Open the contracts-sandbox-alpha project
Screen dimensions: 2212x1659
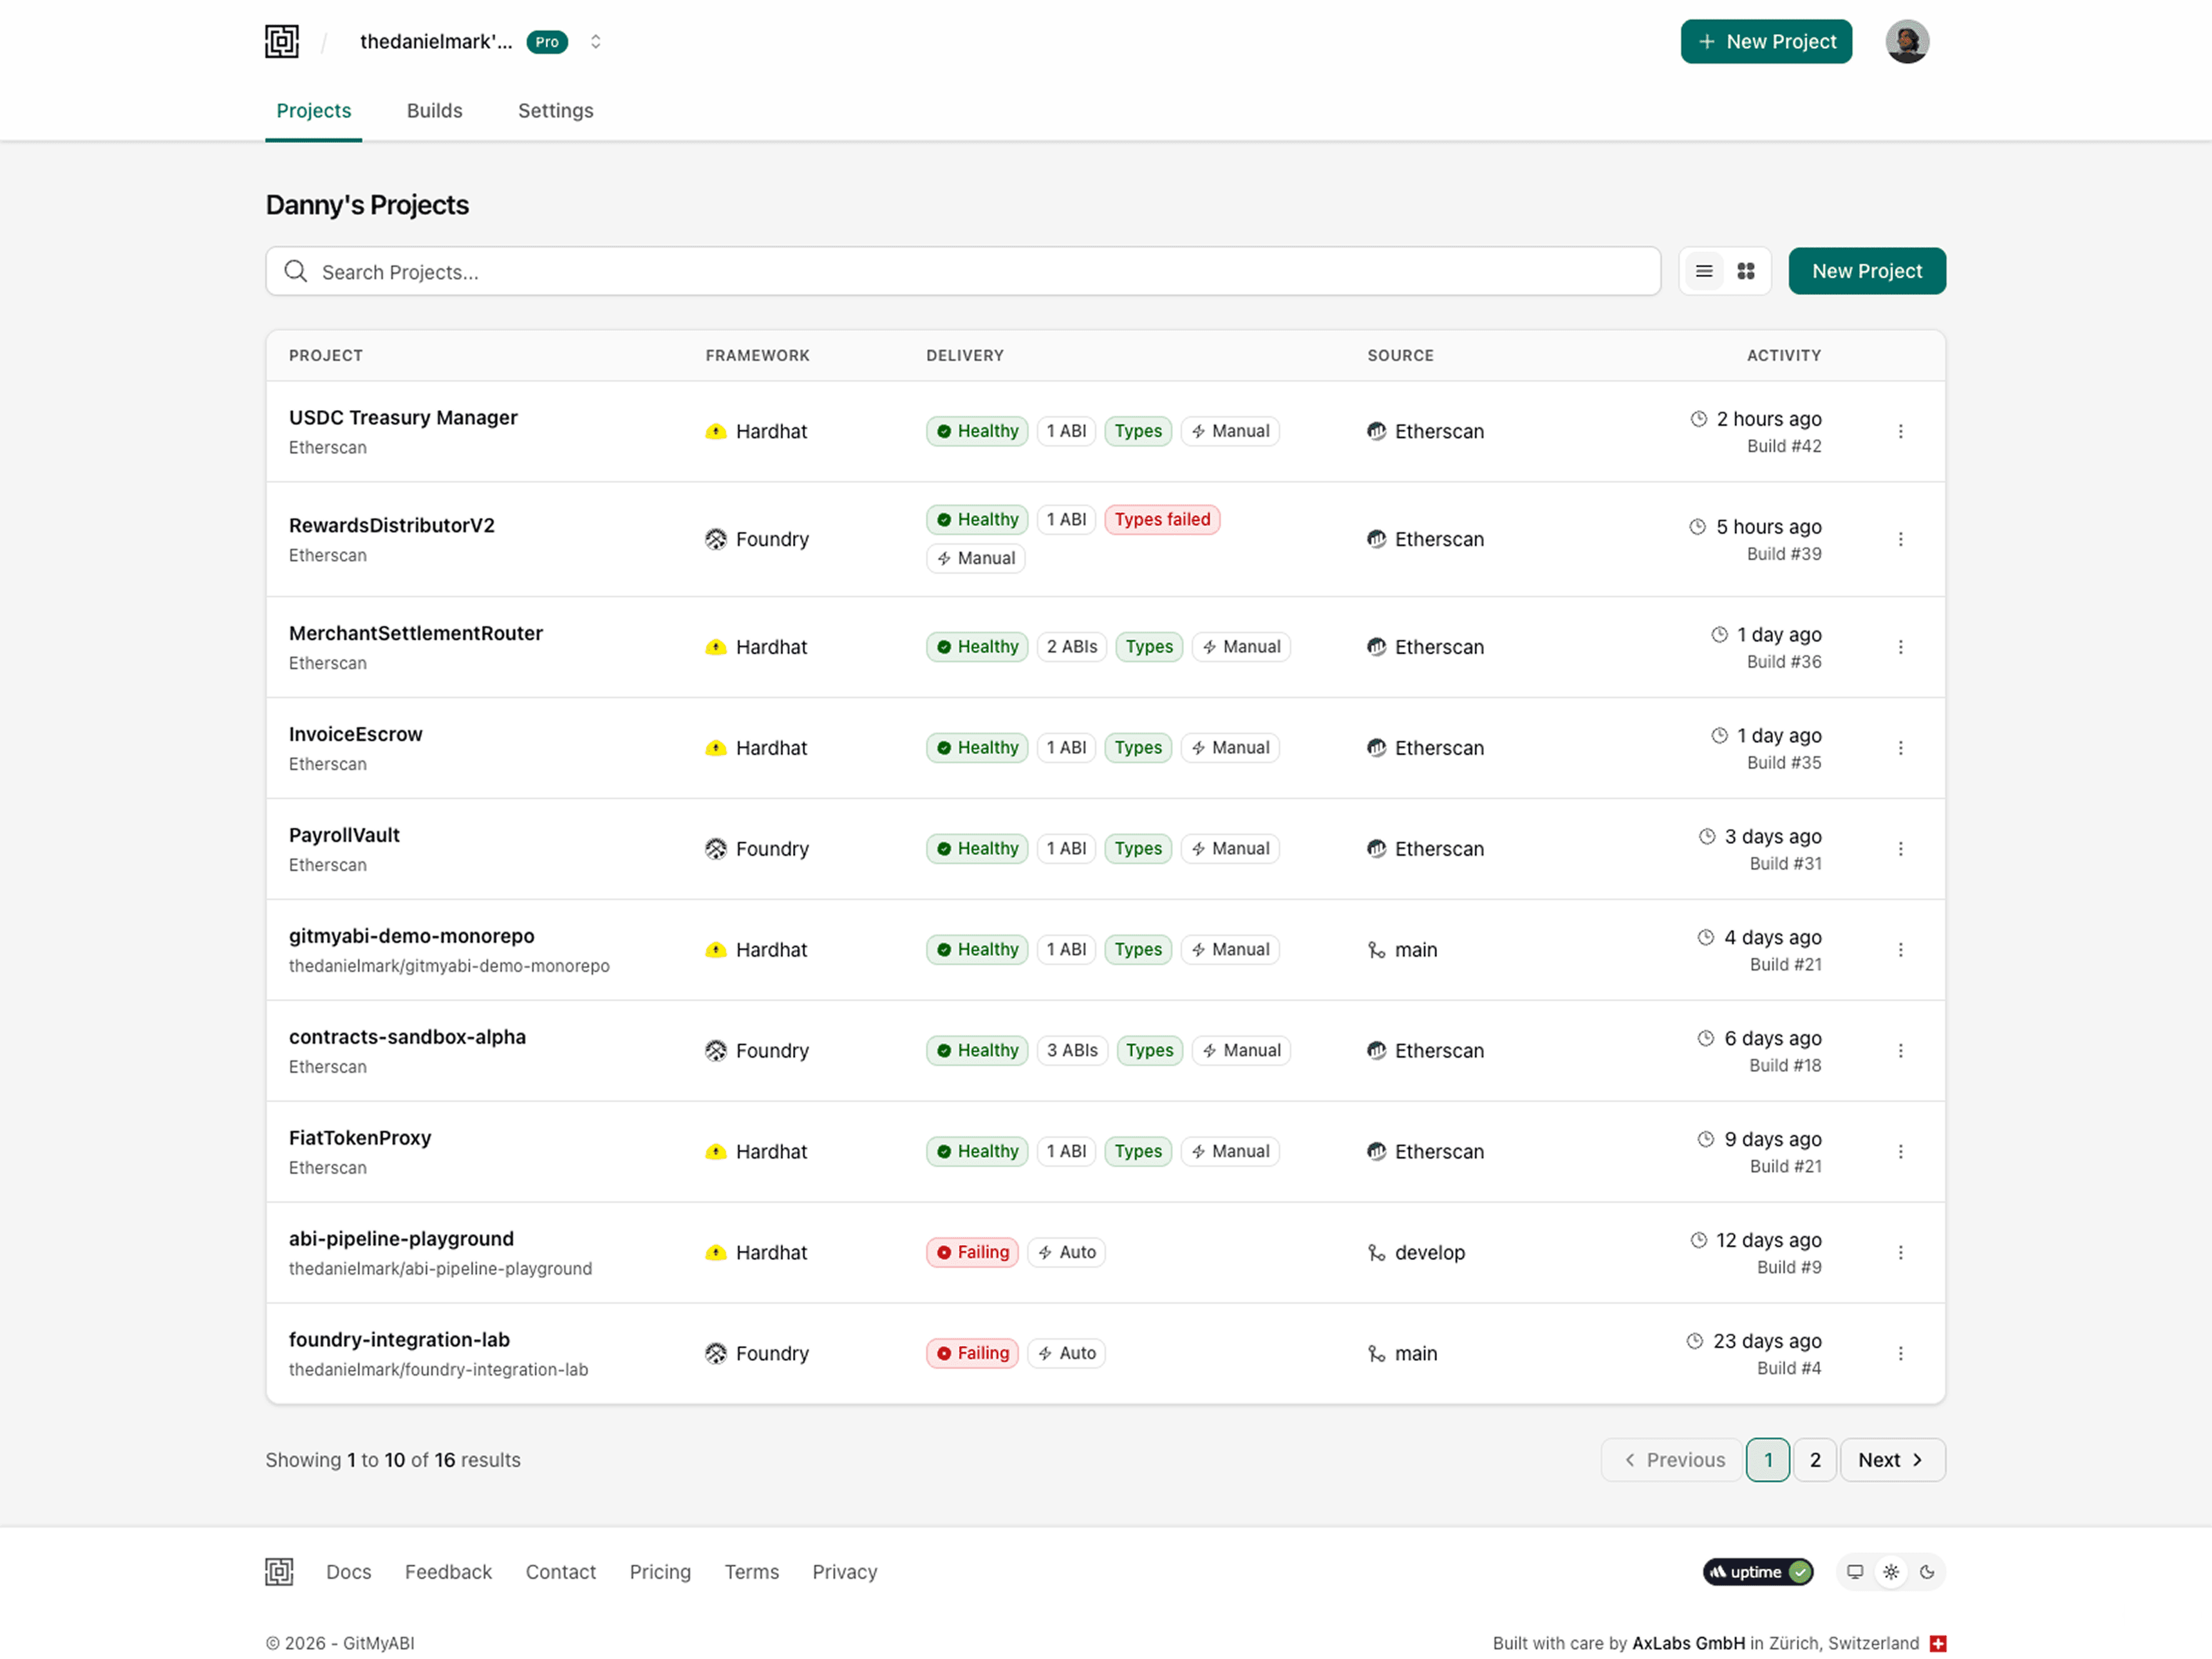pyautogui.click(x=407, y=1037)
